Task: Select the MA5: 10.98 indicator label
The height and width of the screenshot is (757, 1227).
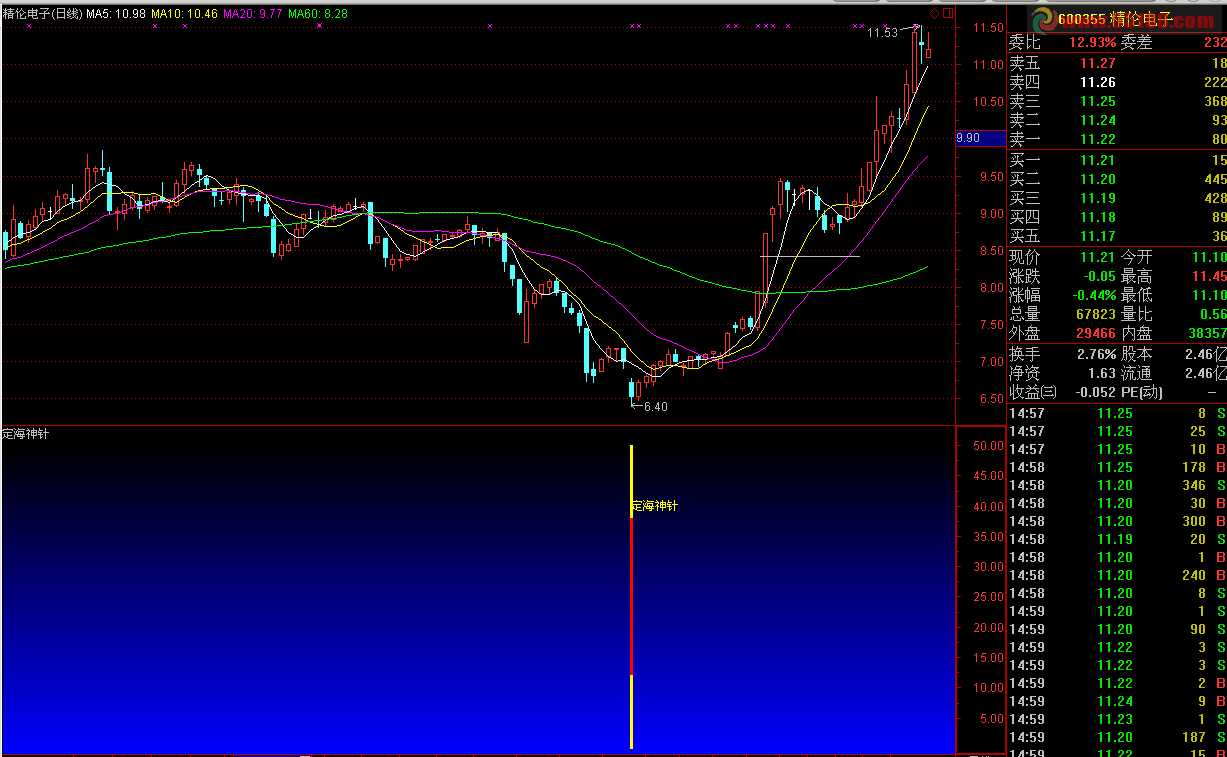Action: 117,14
